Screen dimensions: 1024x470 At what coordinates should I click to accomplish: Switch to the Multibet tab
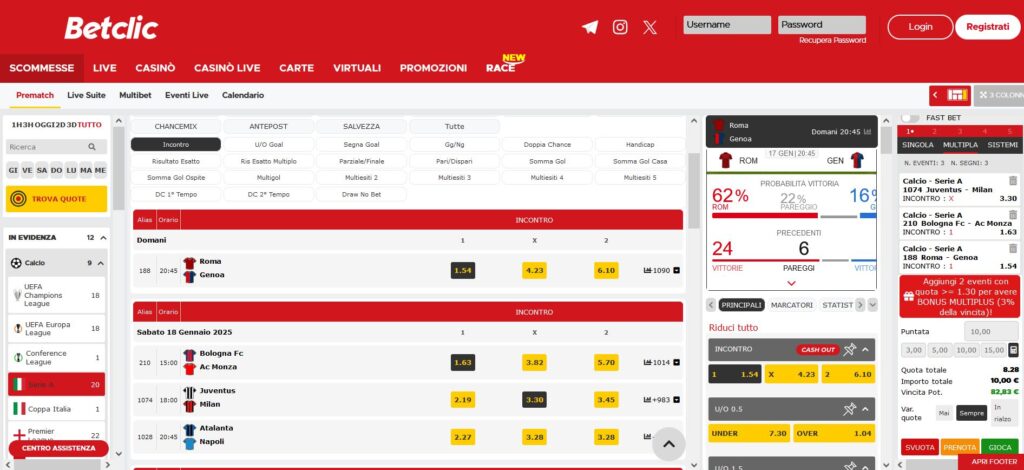135,95
